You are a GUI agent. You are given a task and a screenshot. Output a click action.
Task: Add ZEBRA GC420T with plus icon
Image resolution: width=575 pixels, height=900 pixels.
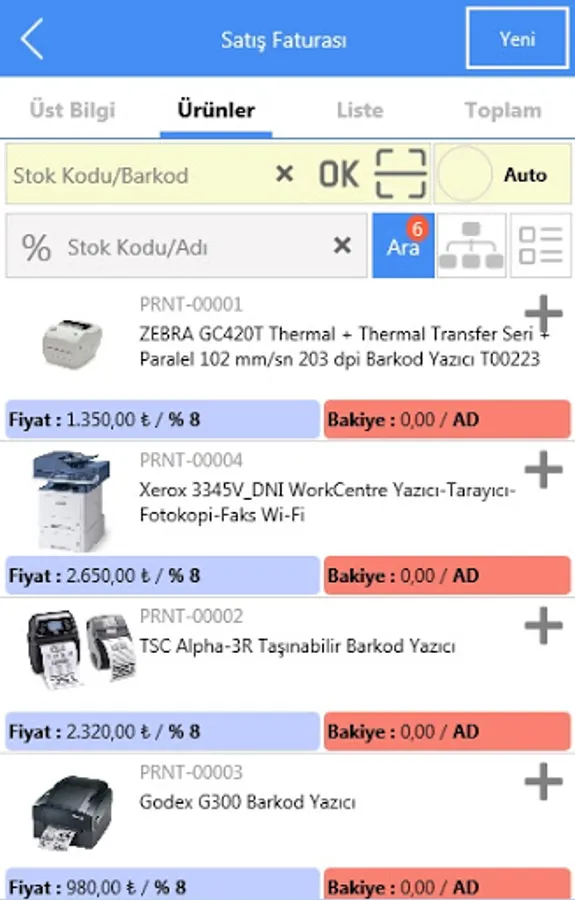(543, 313)
